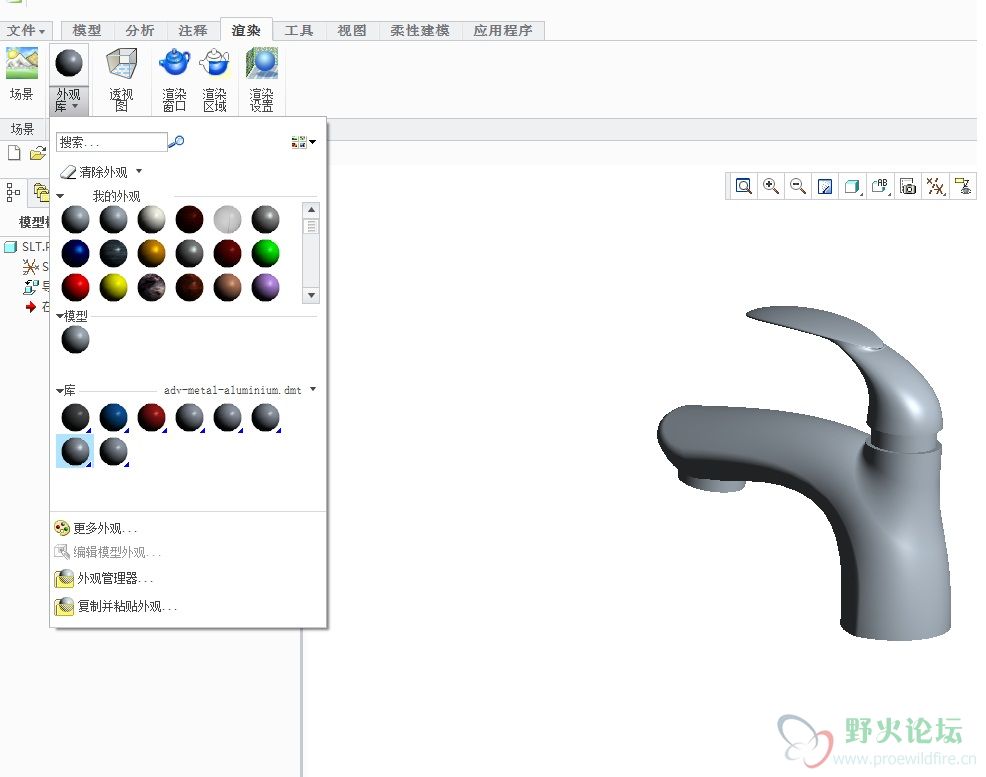Click the 搜索 search input field
This screenshot has width=986, height=777.
111,142
